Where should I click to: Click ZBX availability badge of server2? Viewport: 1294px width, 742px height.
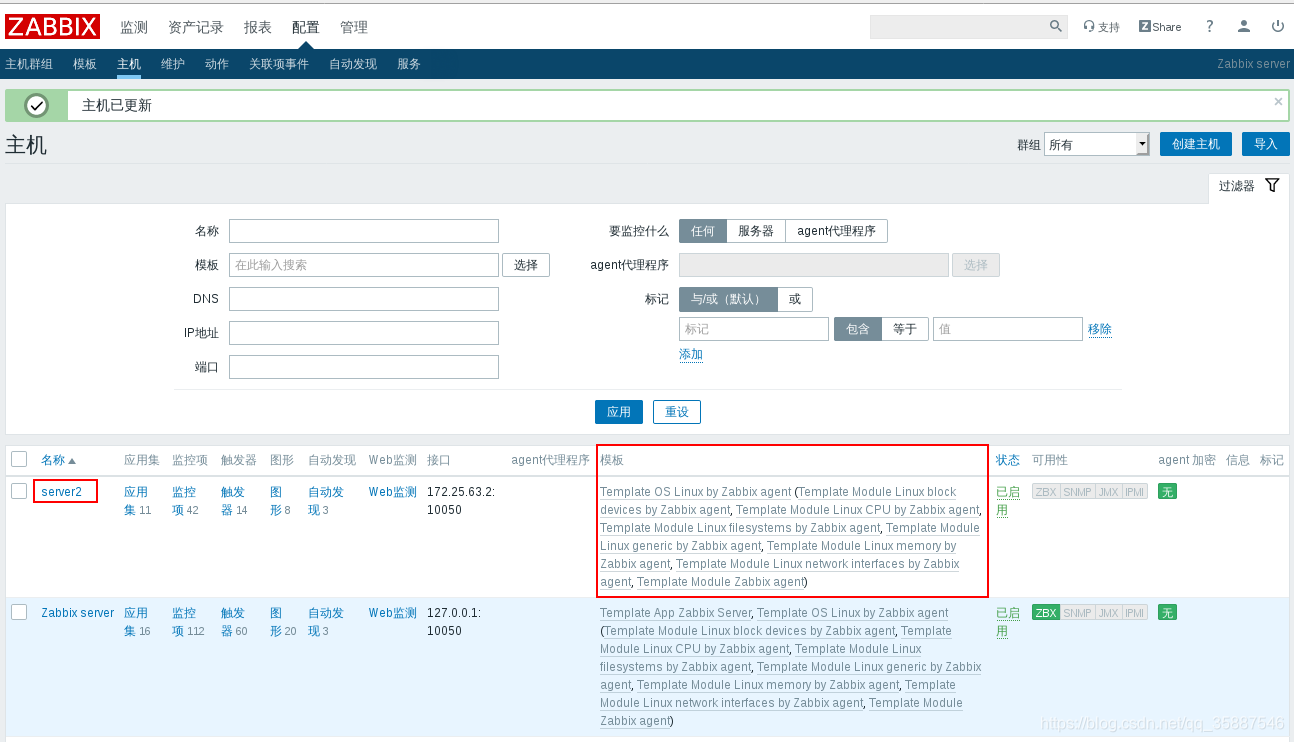pos(1046,491)
